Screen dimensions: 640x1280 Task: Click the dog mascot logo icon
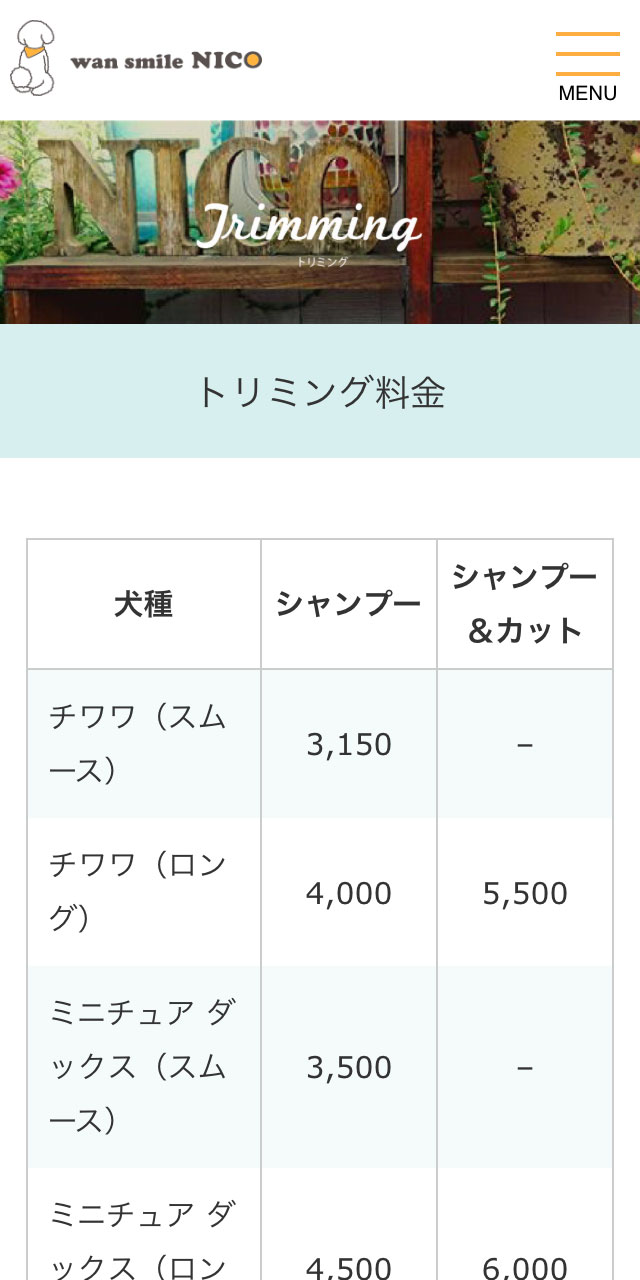[x=32, y=58]
